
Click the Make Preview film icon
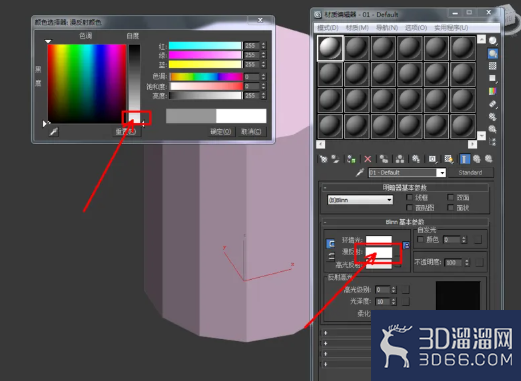[x=493, y=104]
